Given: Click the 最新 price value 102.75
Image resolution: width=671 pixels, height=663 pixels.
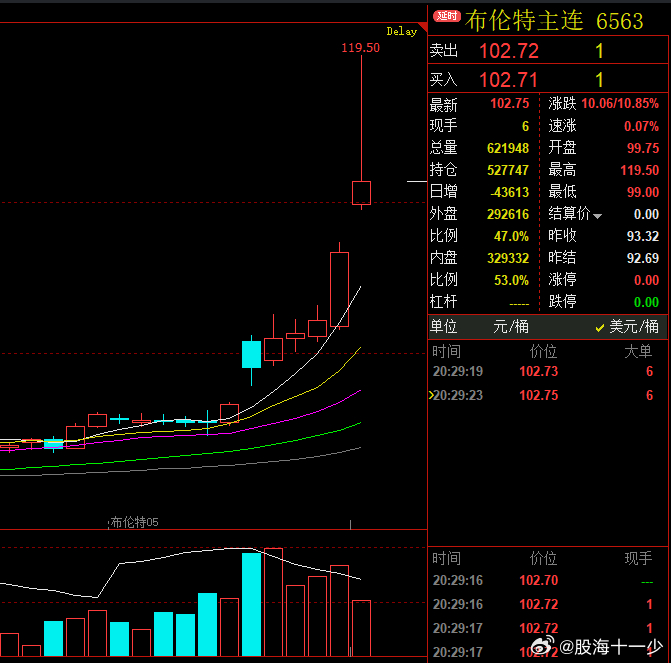Looking at the screenshot, I should (509, 104).
